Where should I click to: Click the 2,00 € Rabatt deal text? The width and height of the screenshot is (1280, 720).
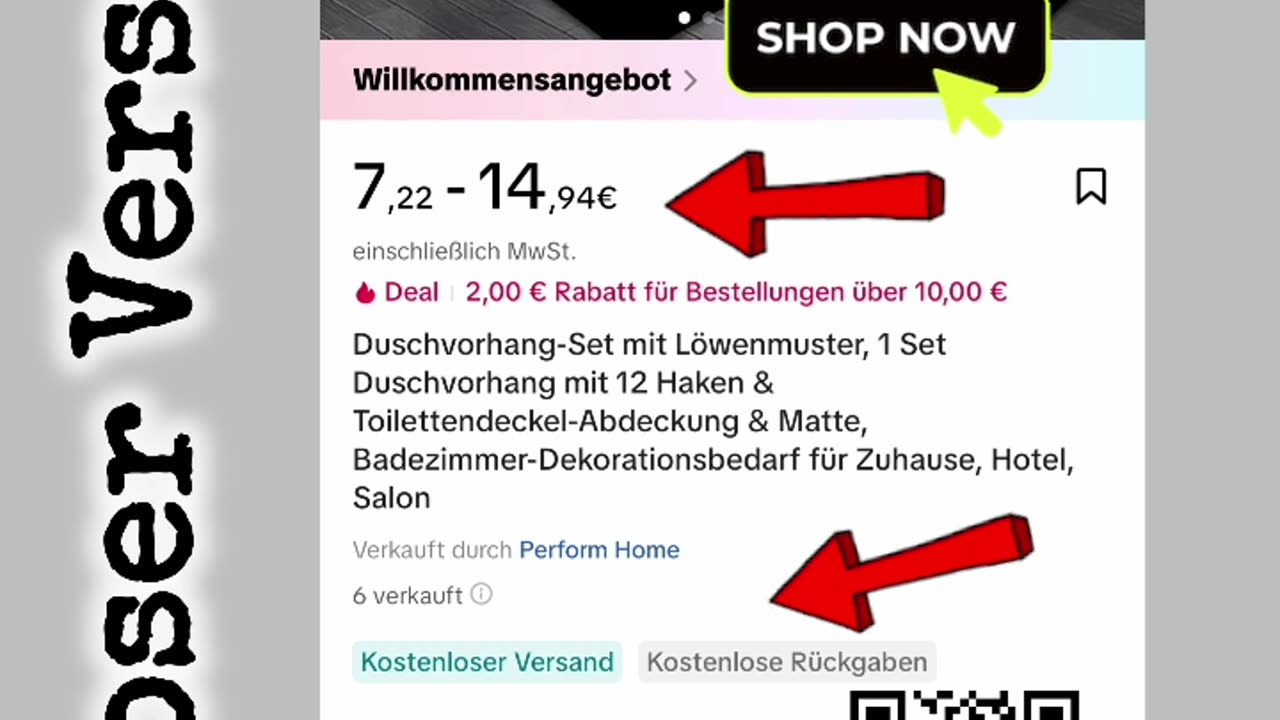(736, 292)
